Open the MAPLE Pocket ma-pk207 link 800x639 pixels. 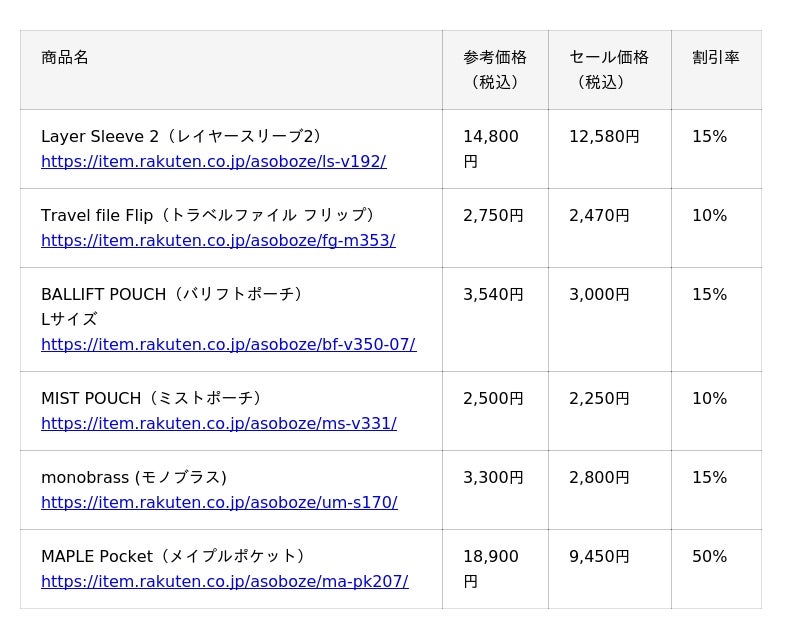point(225,582)
